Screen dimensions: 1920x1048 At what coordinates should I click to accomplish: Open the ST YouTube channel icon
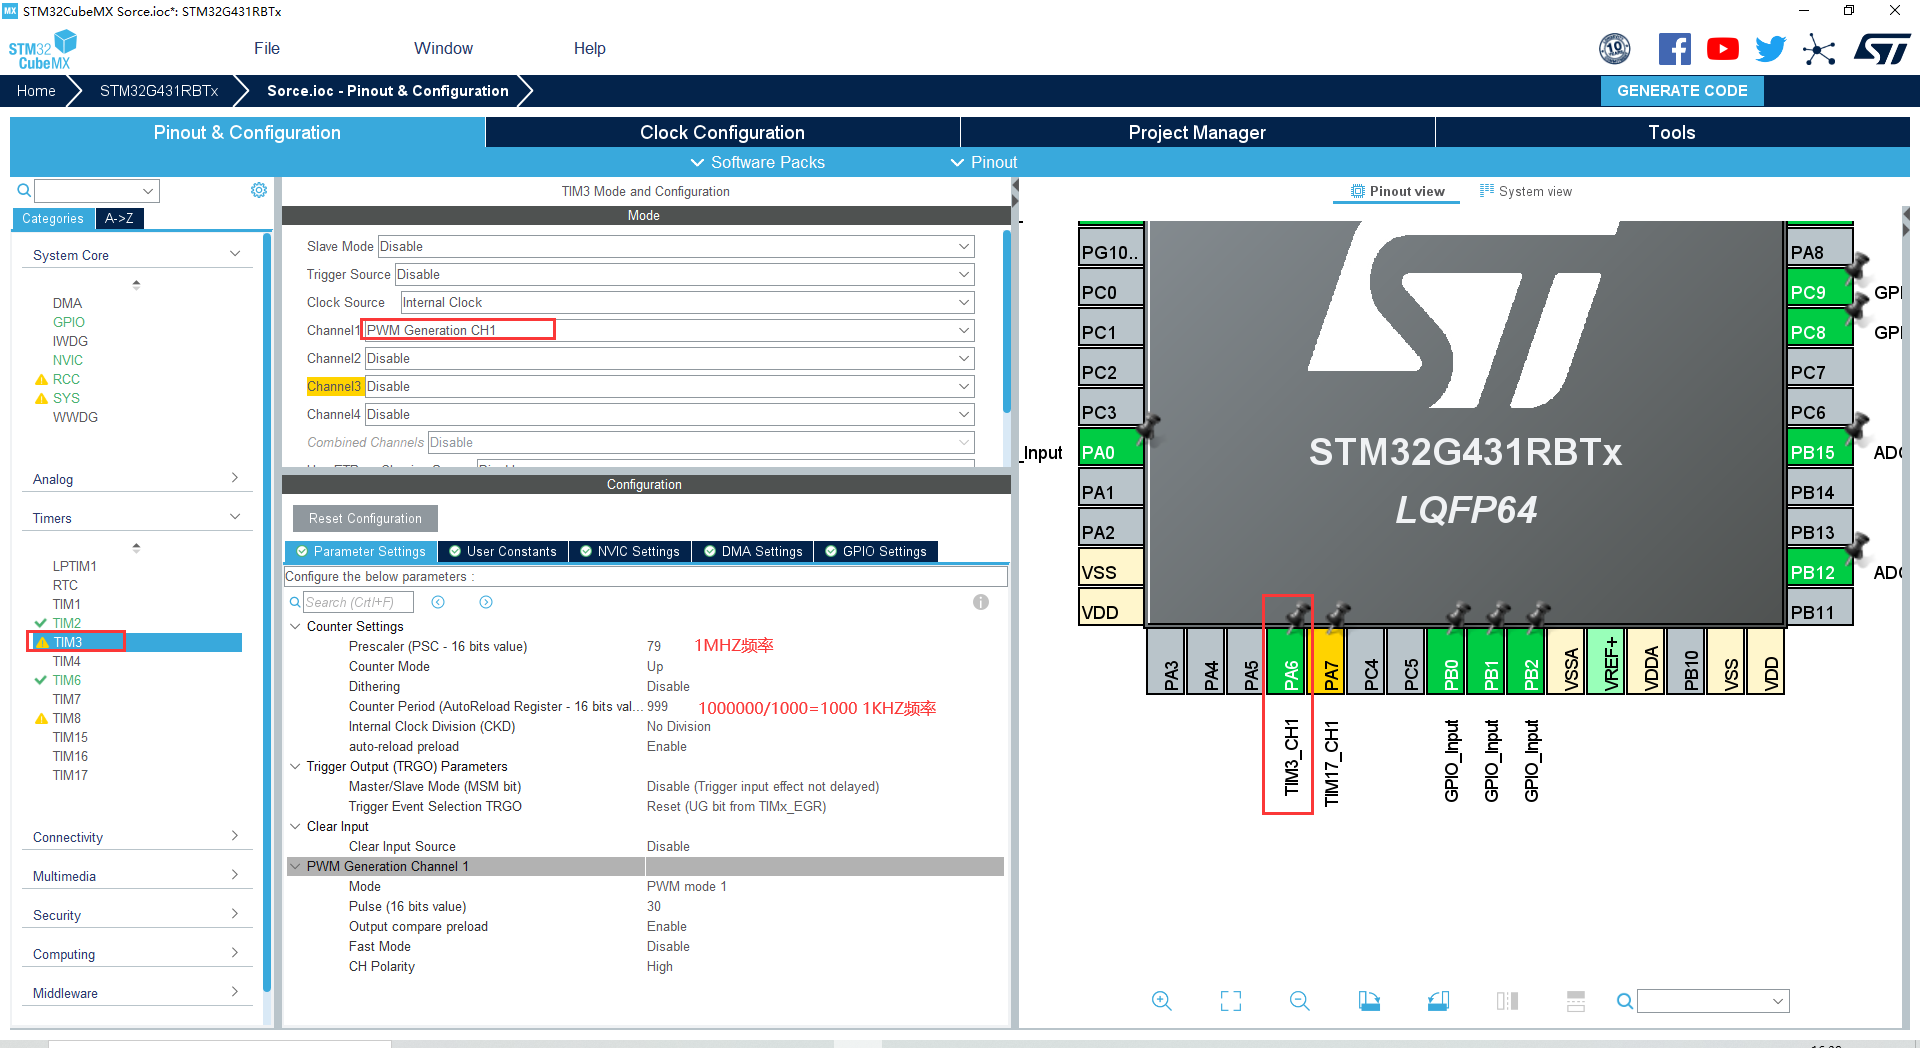(x=1723, y=49)
